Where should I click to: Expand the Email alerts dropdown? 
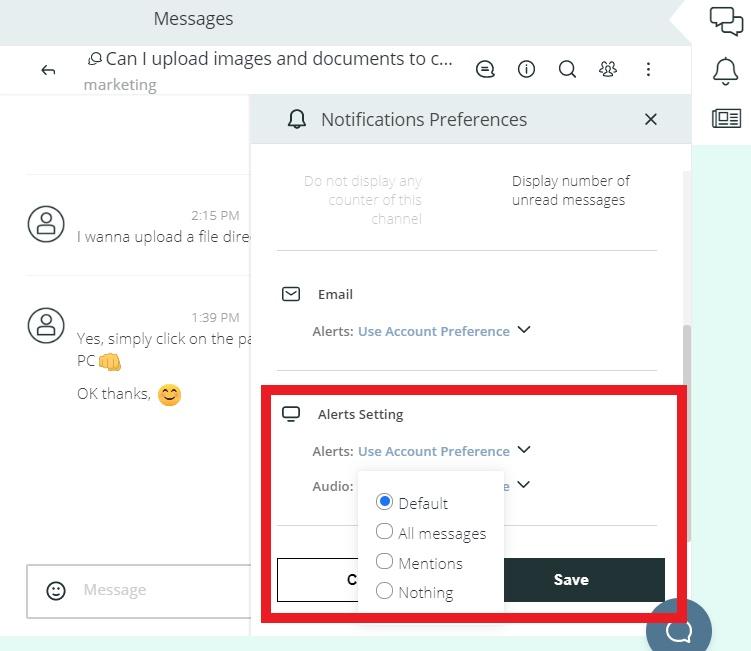click(523, 330)
